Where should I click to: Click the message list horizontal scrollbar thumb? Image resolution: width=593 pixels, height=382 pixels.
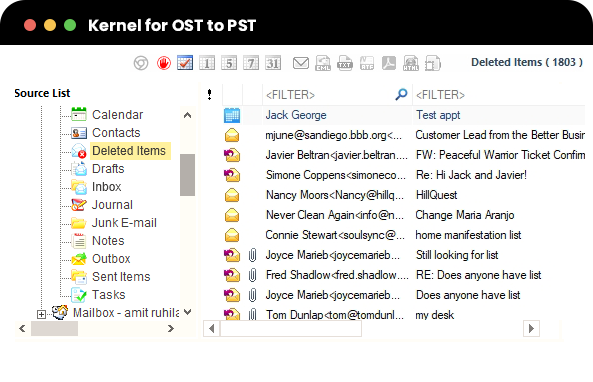pyautogui.click(x=291, y=328)
